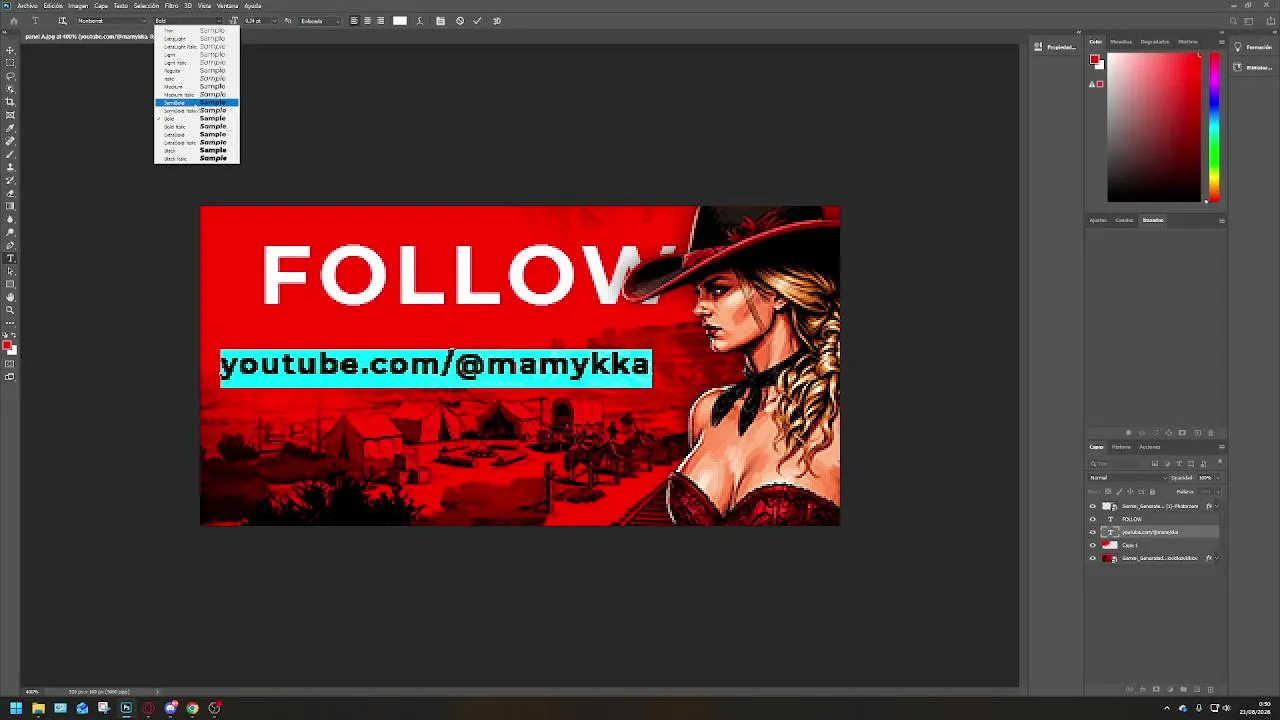Select the Eyedropper tool
Viewport: 1280px width, 720px height.
[x=10, y=128]
